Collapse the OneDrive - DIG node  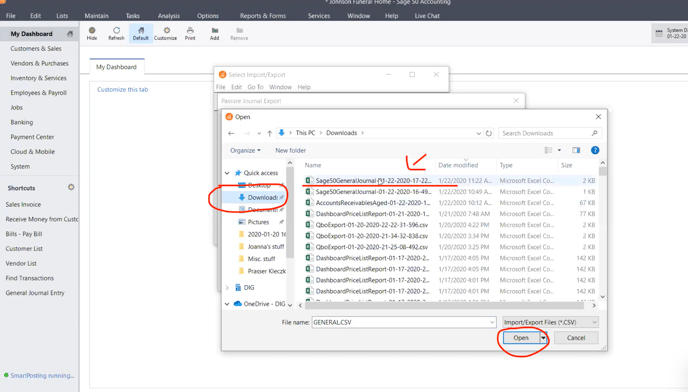(227, 304)
